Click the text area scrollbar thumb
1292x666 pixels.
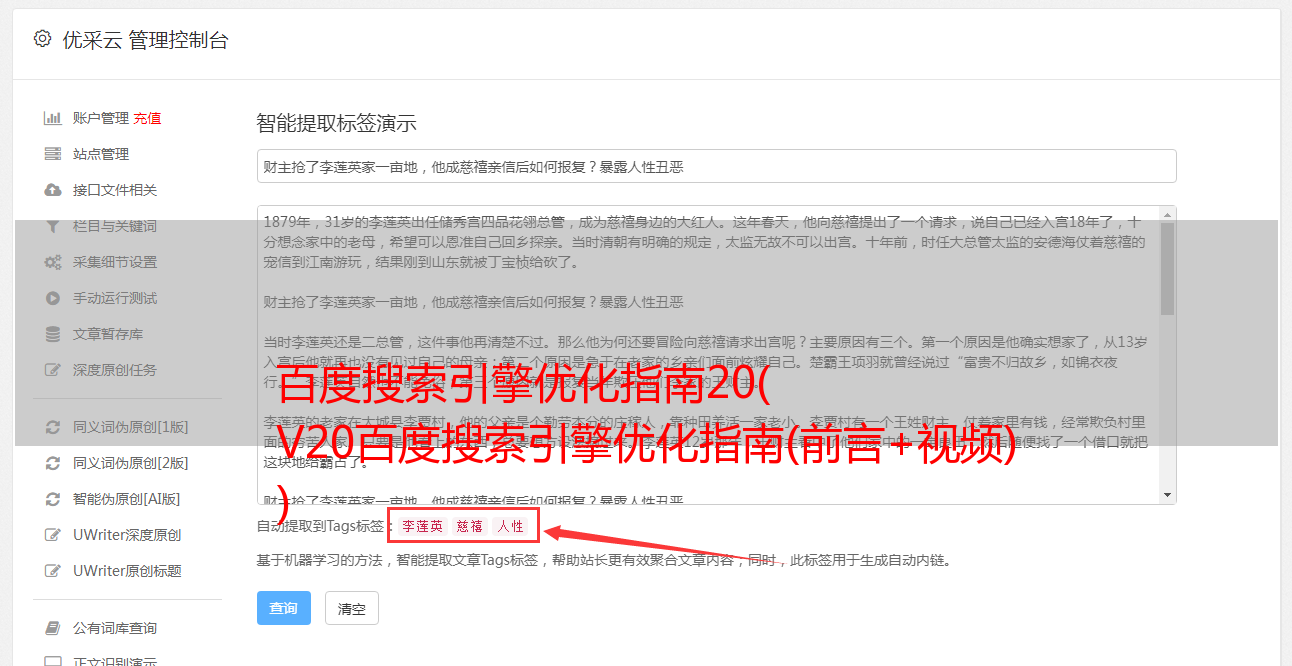pyautogui.click(x=1168, y=268)
